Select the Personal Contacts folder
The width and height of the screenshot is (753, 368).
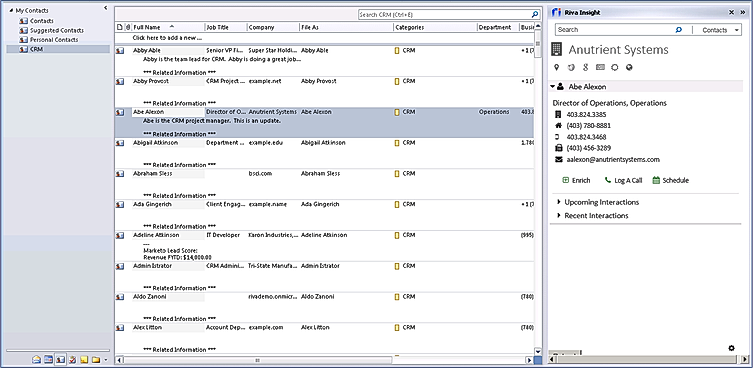[54, 40]
